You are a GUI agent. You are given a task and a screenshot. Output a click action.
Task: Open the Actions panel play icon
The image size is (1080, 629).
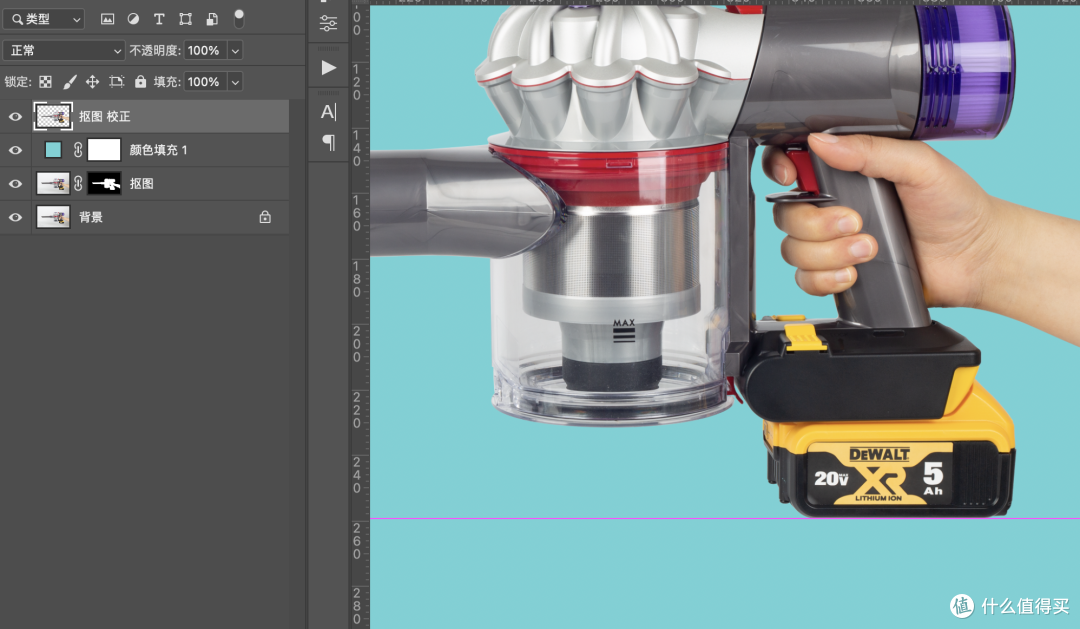point(329,68)
